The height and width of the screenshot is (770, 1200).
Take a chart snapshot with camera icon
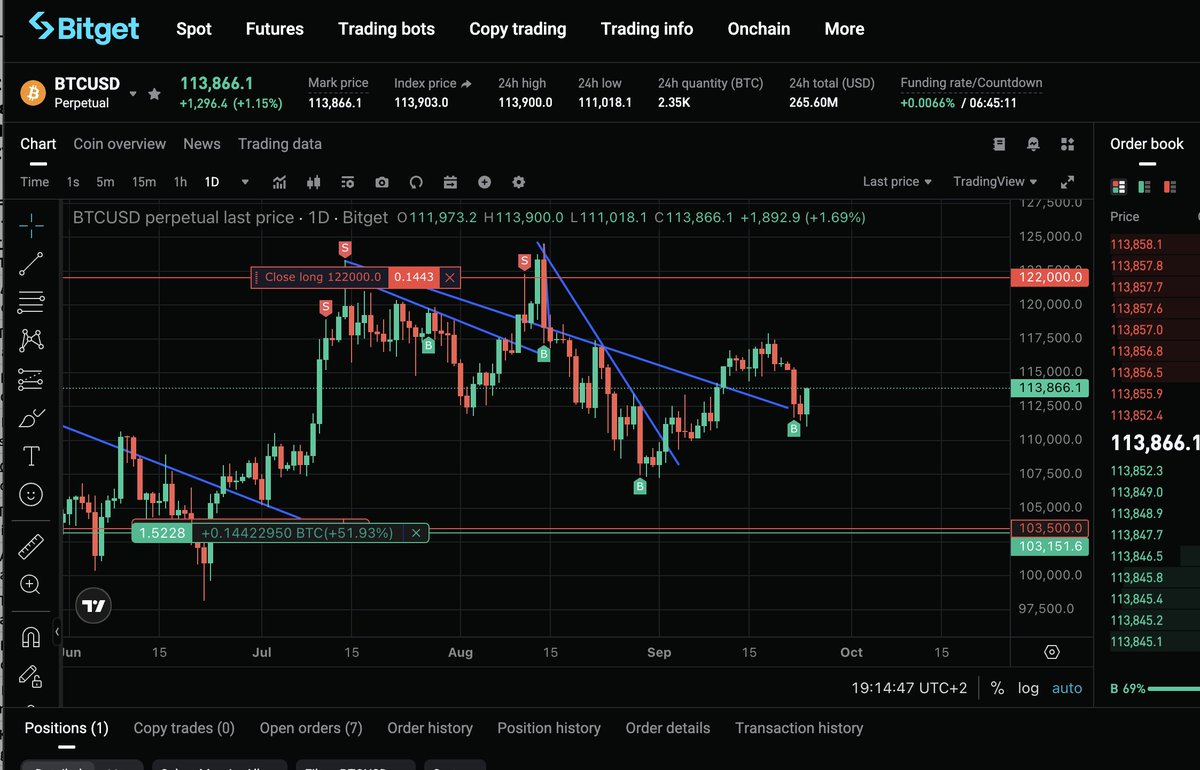pyautogui.click(x=382, y=182)
